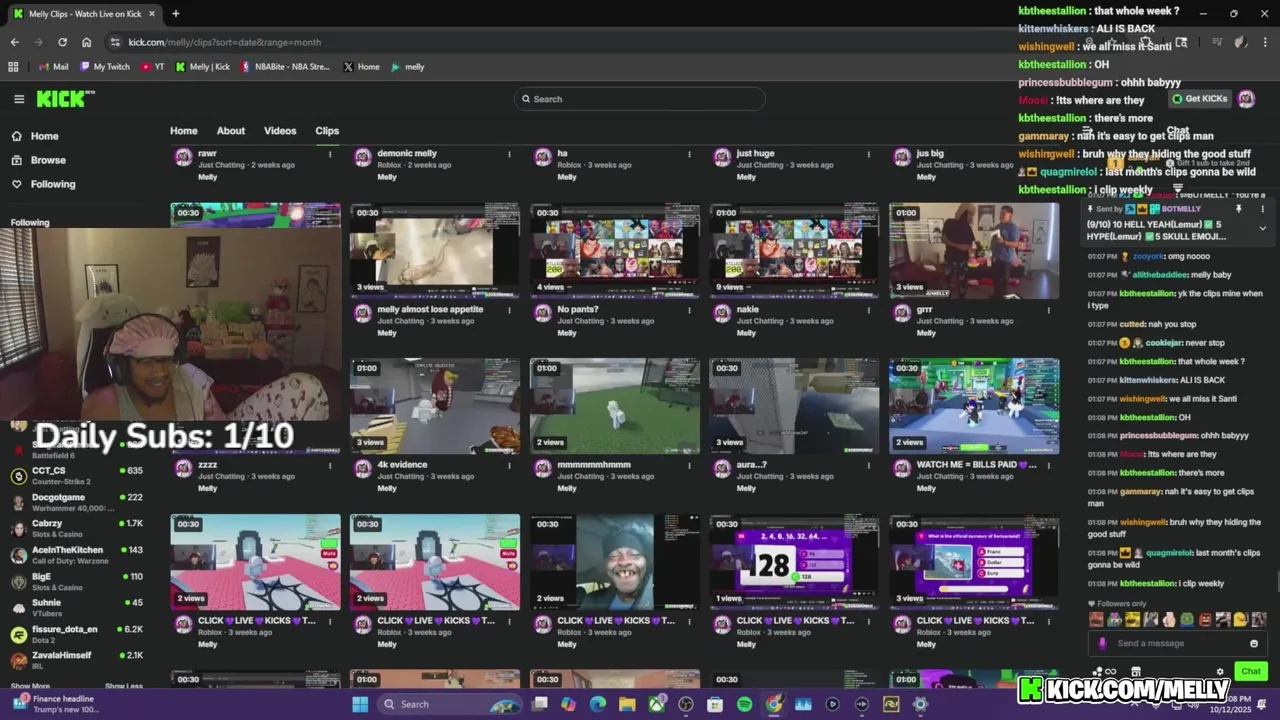Switch to the Videos tab
The width and height of the screenshot is (1280, 720).
point(280,131)
